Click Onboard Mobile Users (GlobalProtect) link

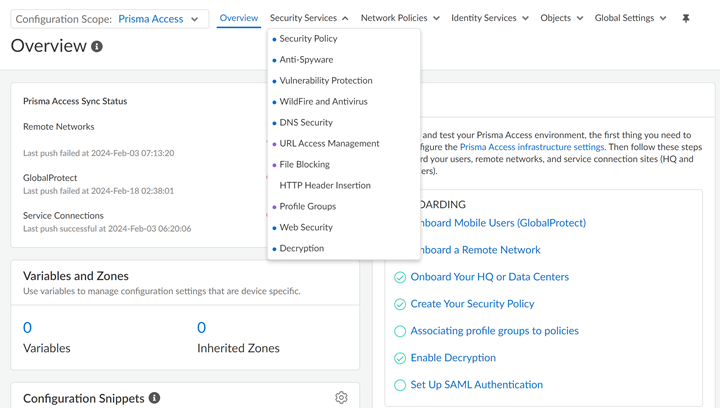click(x=498, y=223)
